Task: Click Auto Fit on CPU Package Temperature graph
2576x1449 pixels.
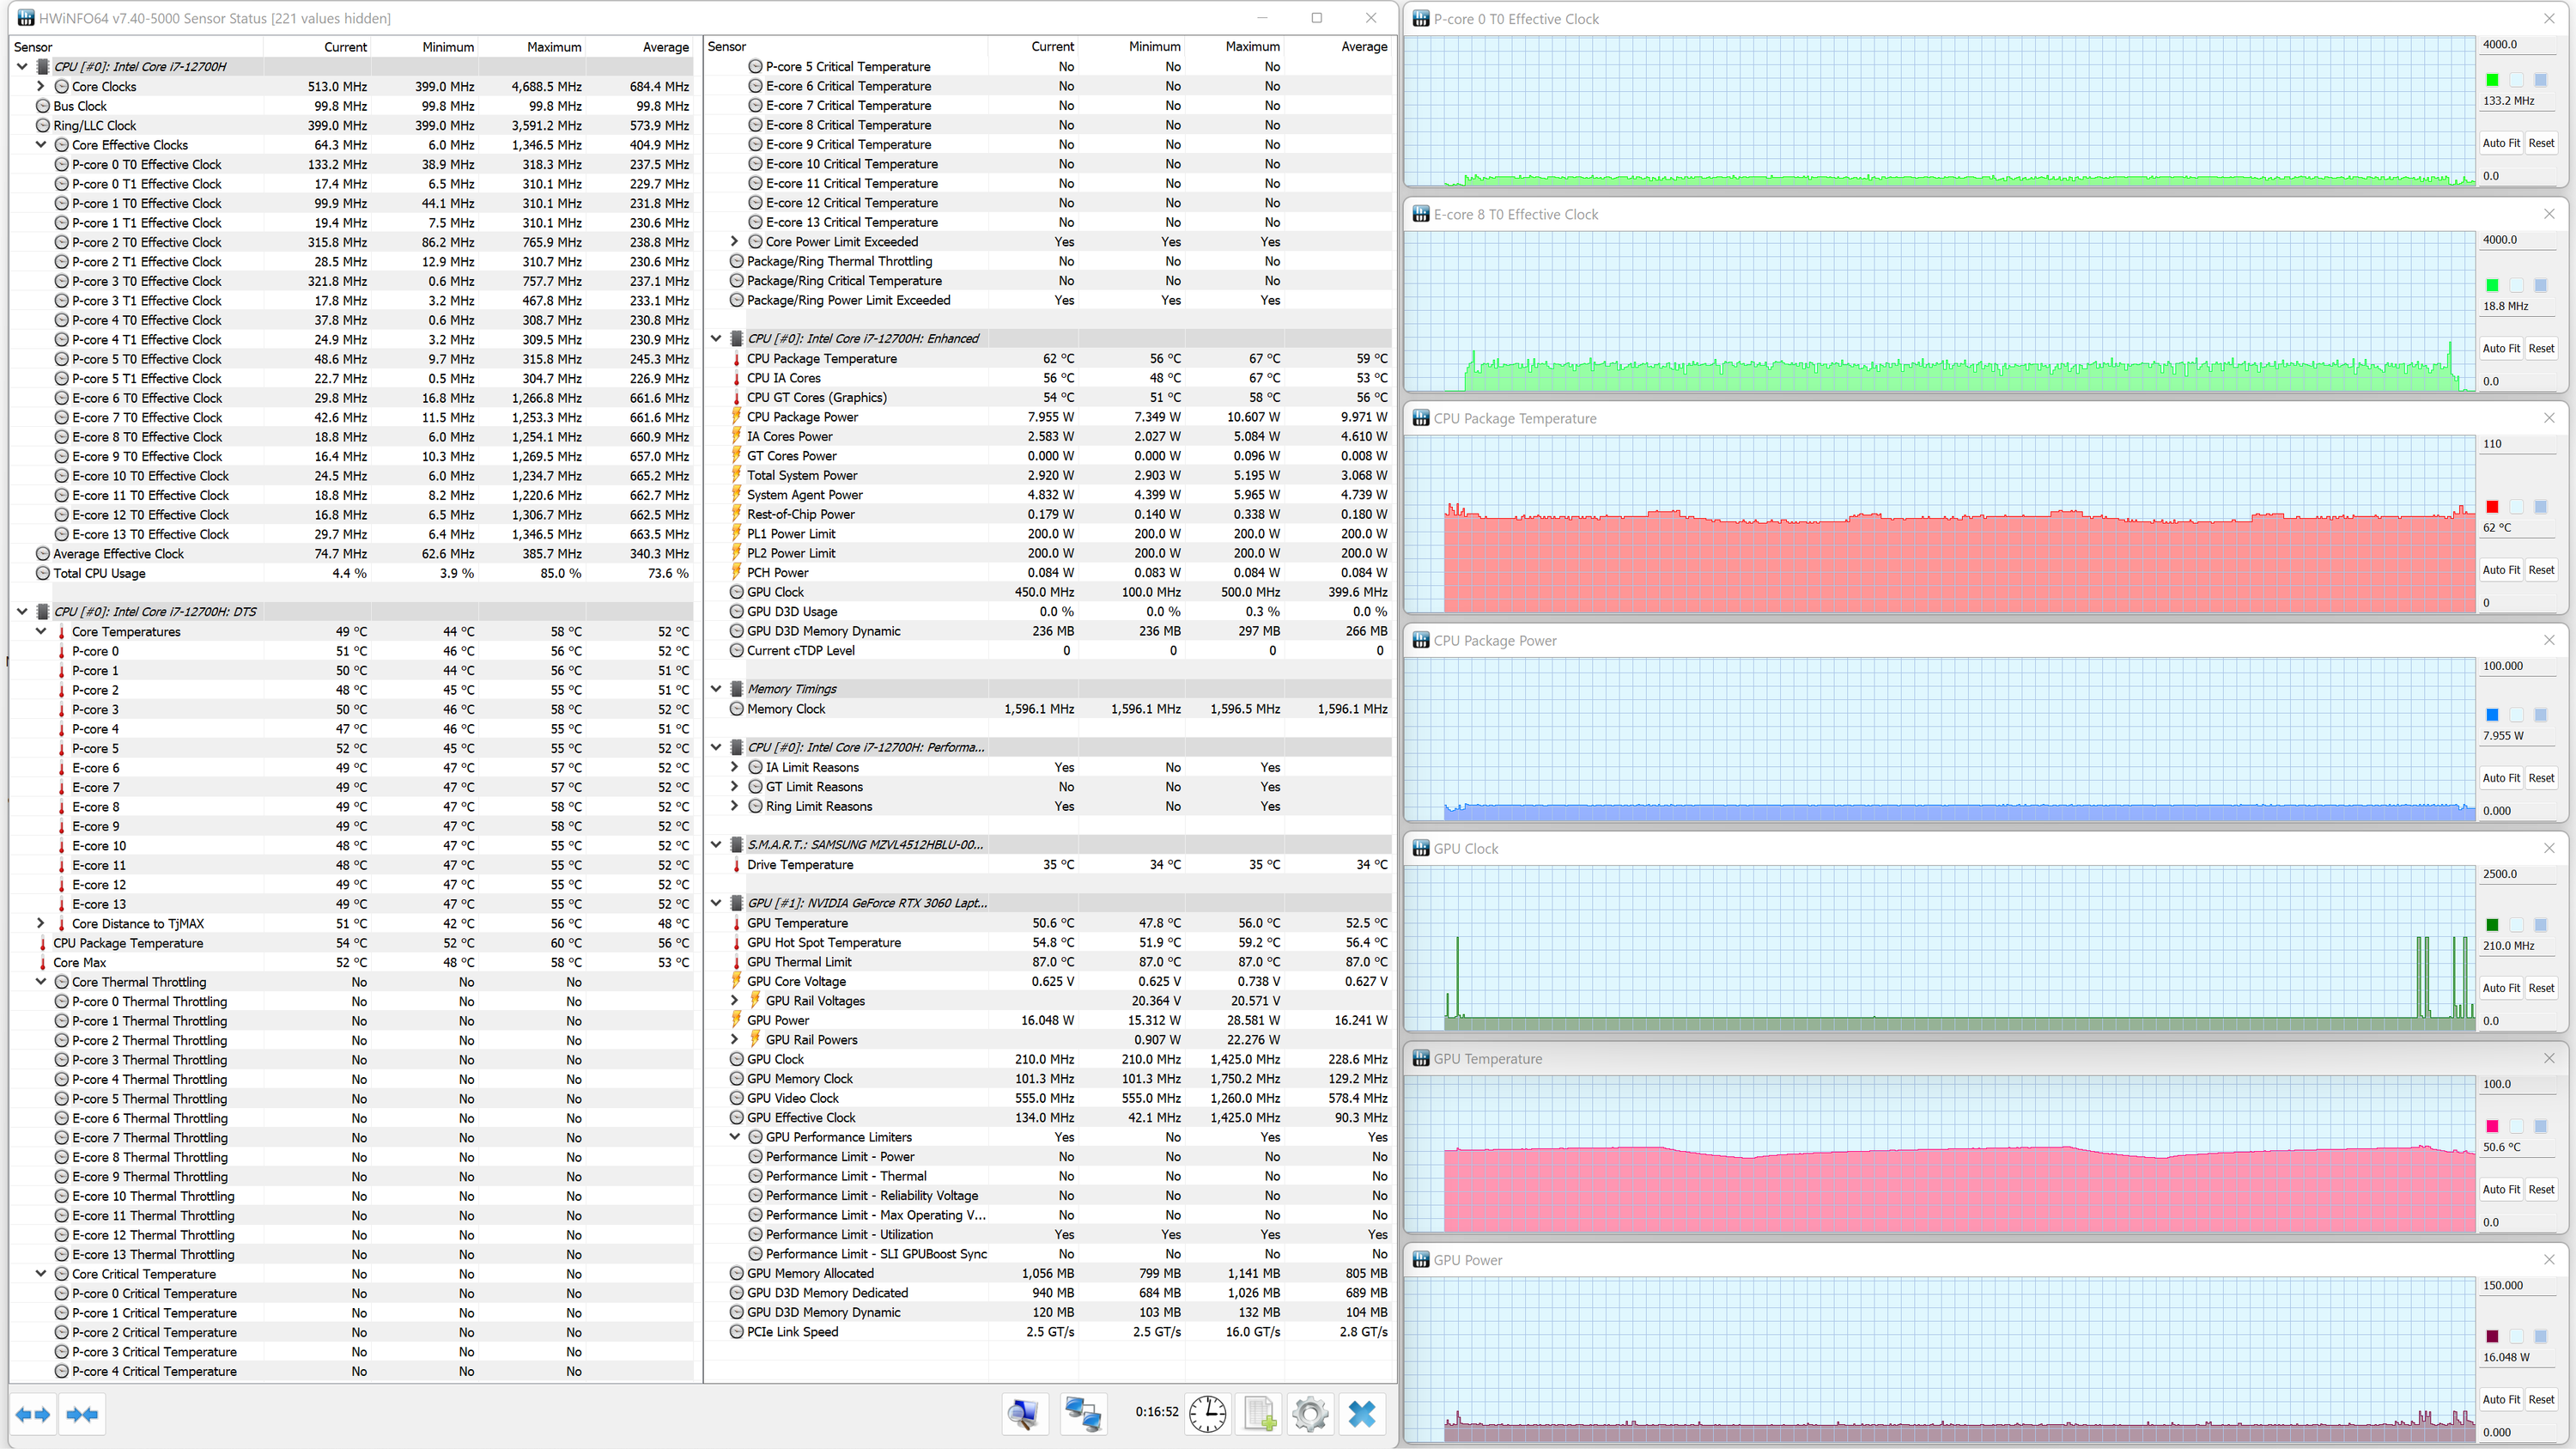Action: coord(2501,570)
